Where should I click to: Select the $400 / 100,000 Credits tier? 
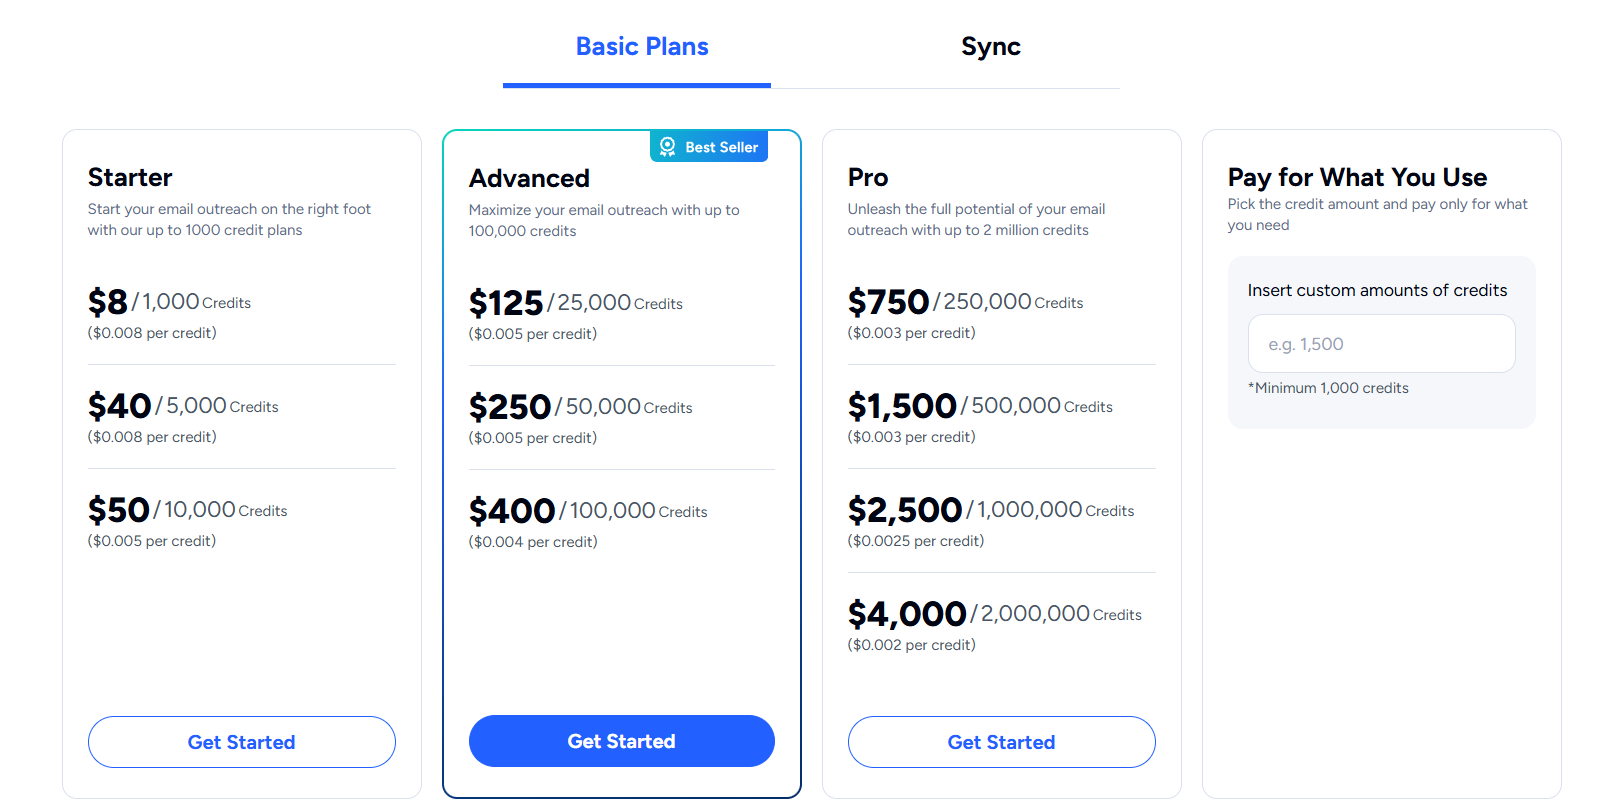tap(587, 511)
